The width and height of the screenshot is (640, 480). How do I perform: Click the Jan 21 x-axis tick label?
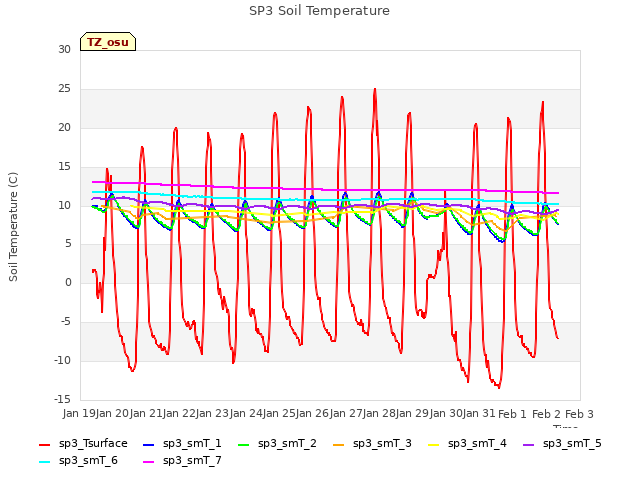(x=146, y=413)
